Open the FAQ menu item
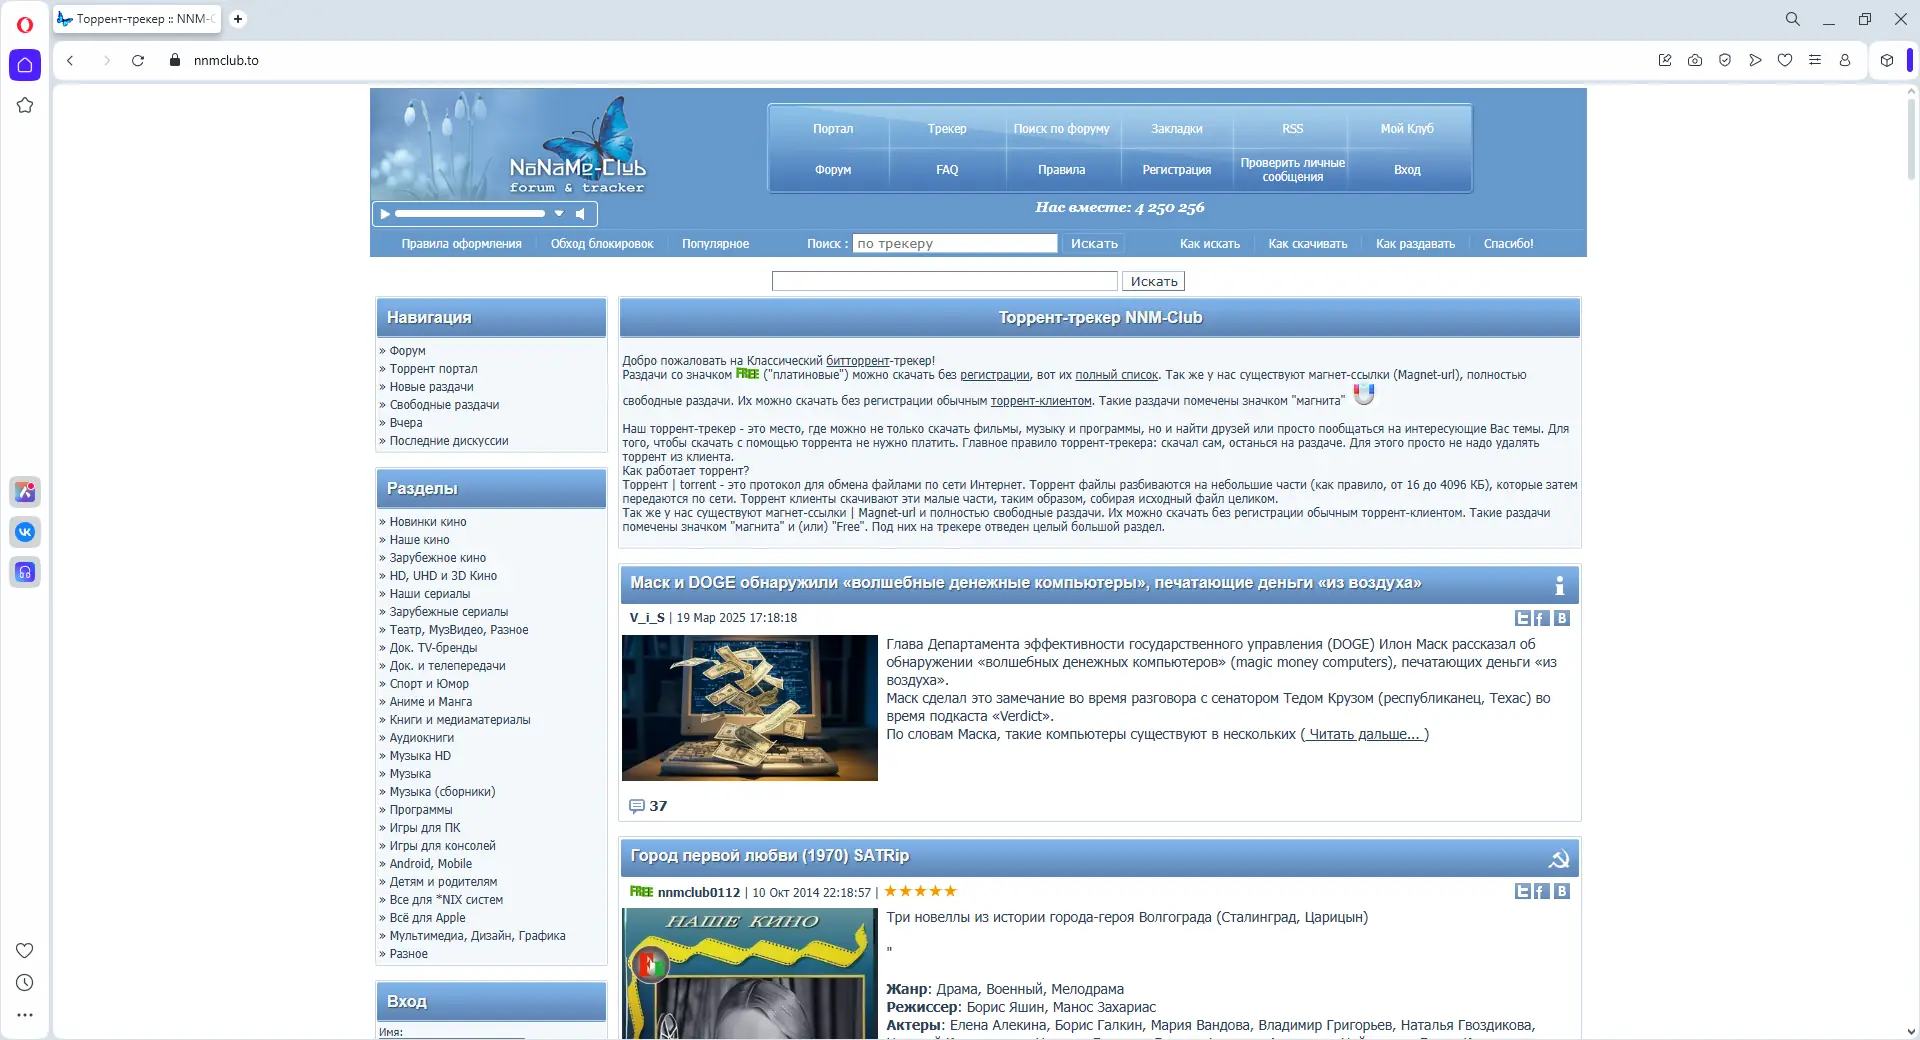The width and height of the screenshot is (1920, 1040). 947,170
